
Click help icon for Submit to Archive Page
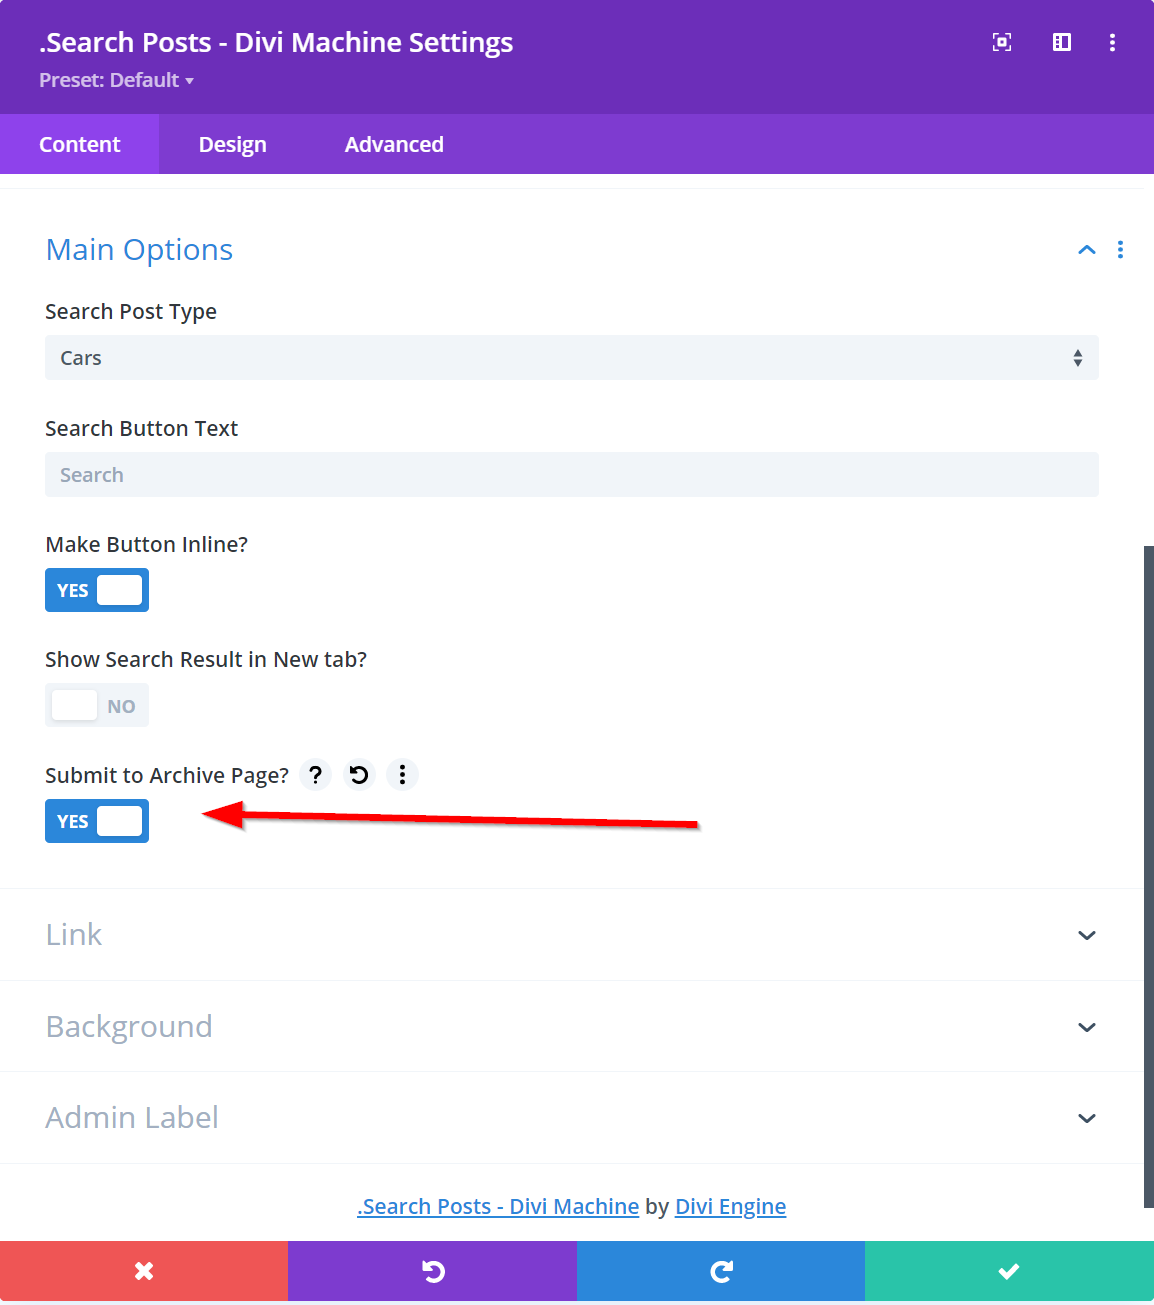pyautogui.click(x=315, y=775)
